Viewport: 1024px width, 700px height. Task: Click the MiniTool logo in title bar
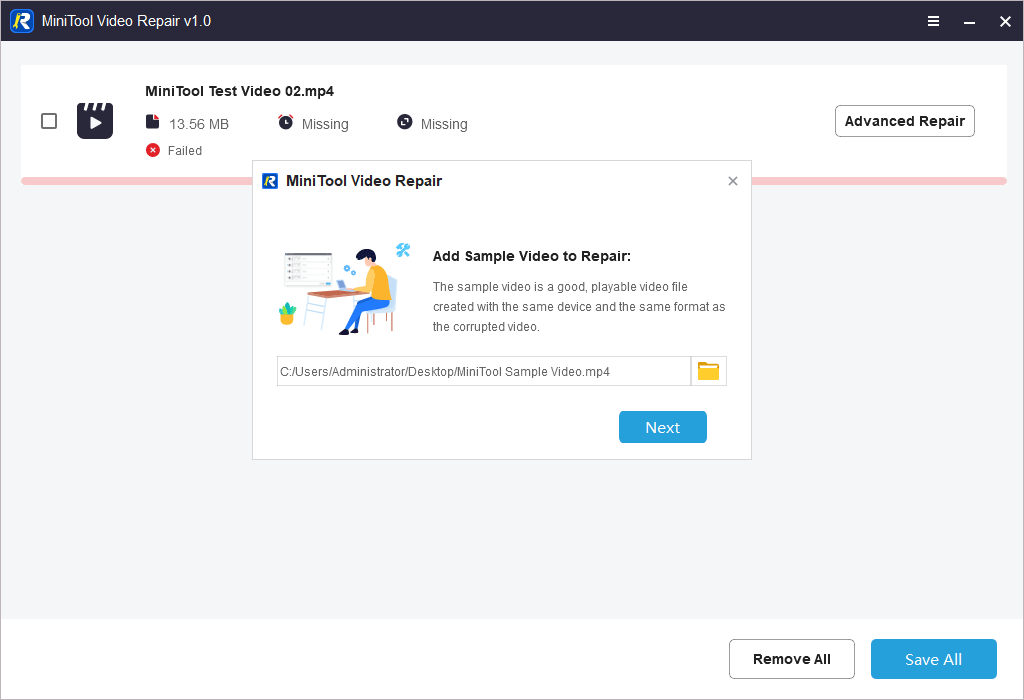(x=22, y=21)
